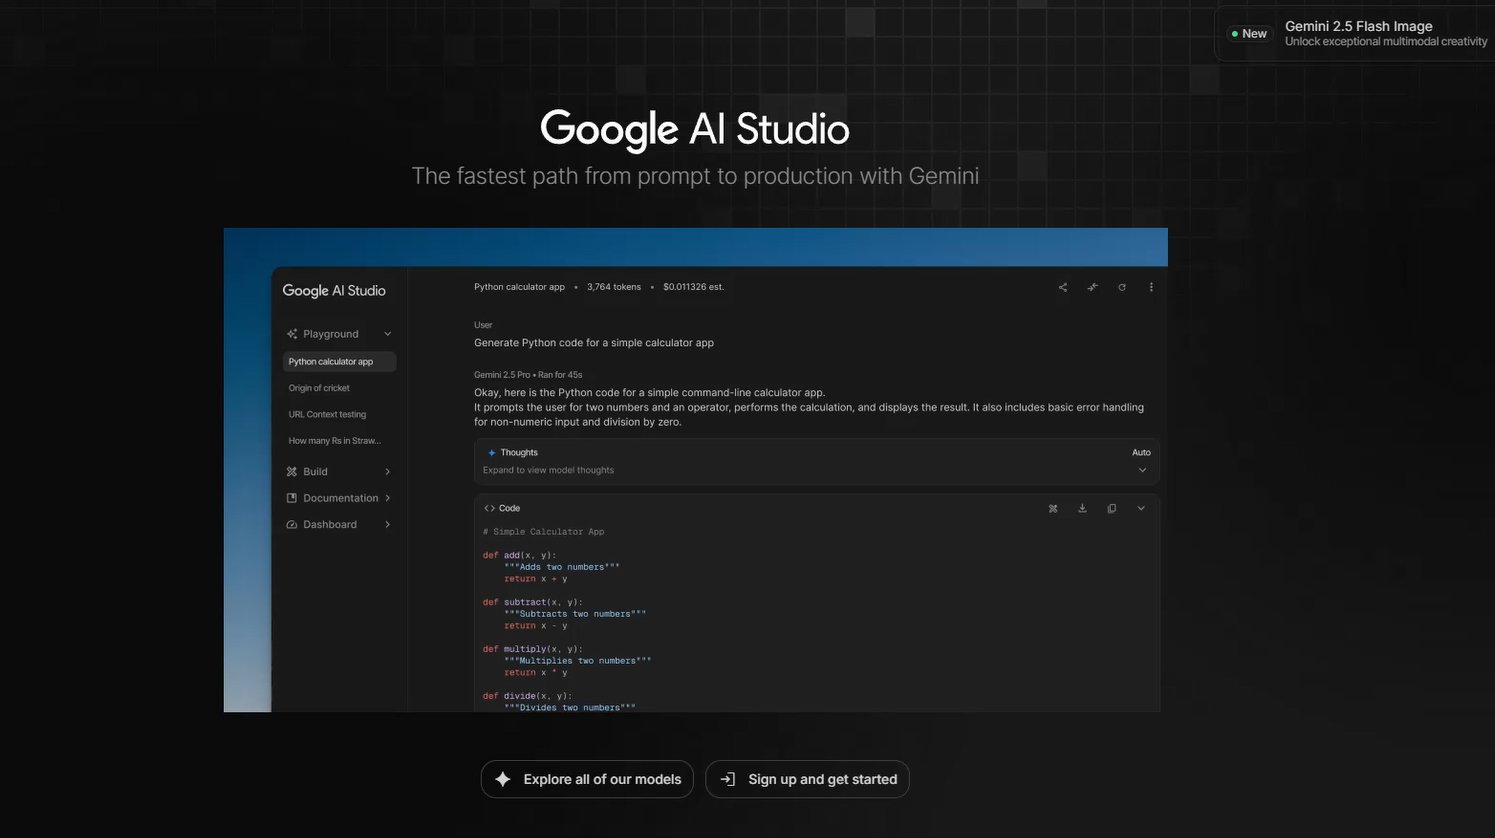Open the Playground menu item
The image size is (1495, 838).
(339, 334)
